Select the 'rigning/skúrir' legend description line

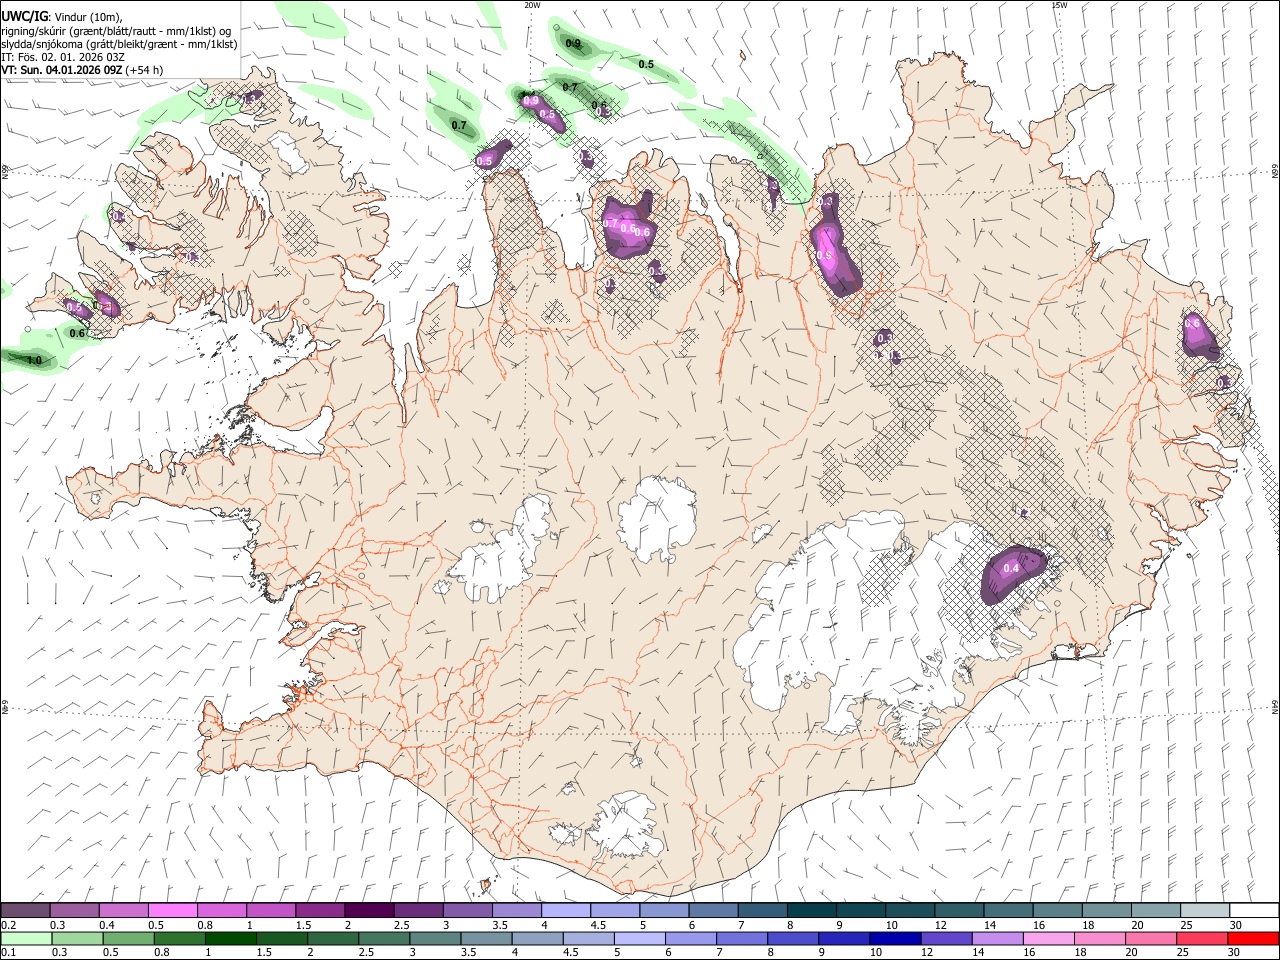tap(117, 30)
